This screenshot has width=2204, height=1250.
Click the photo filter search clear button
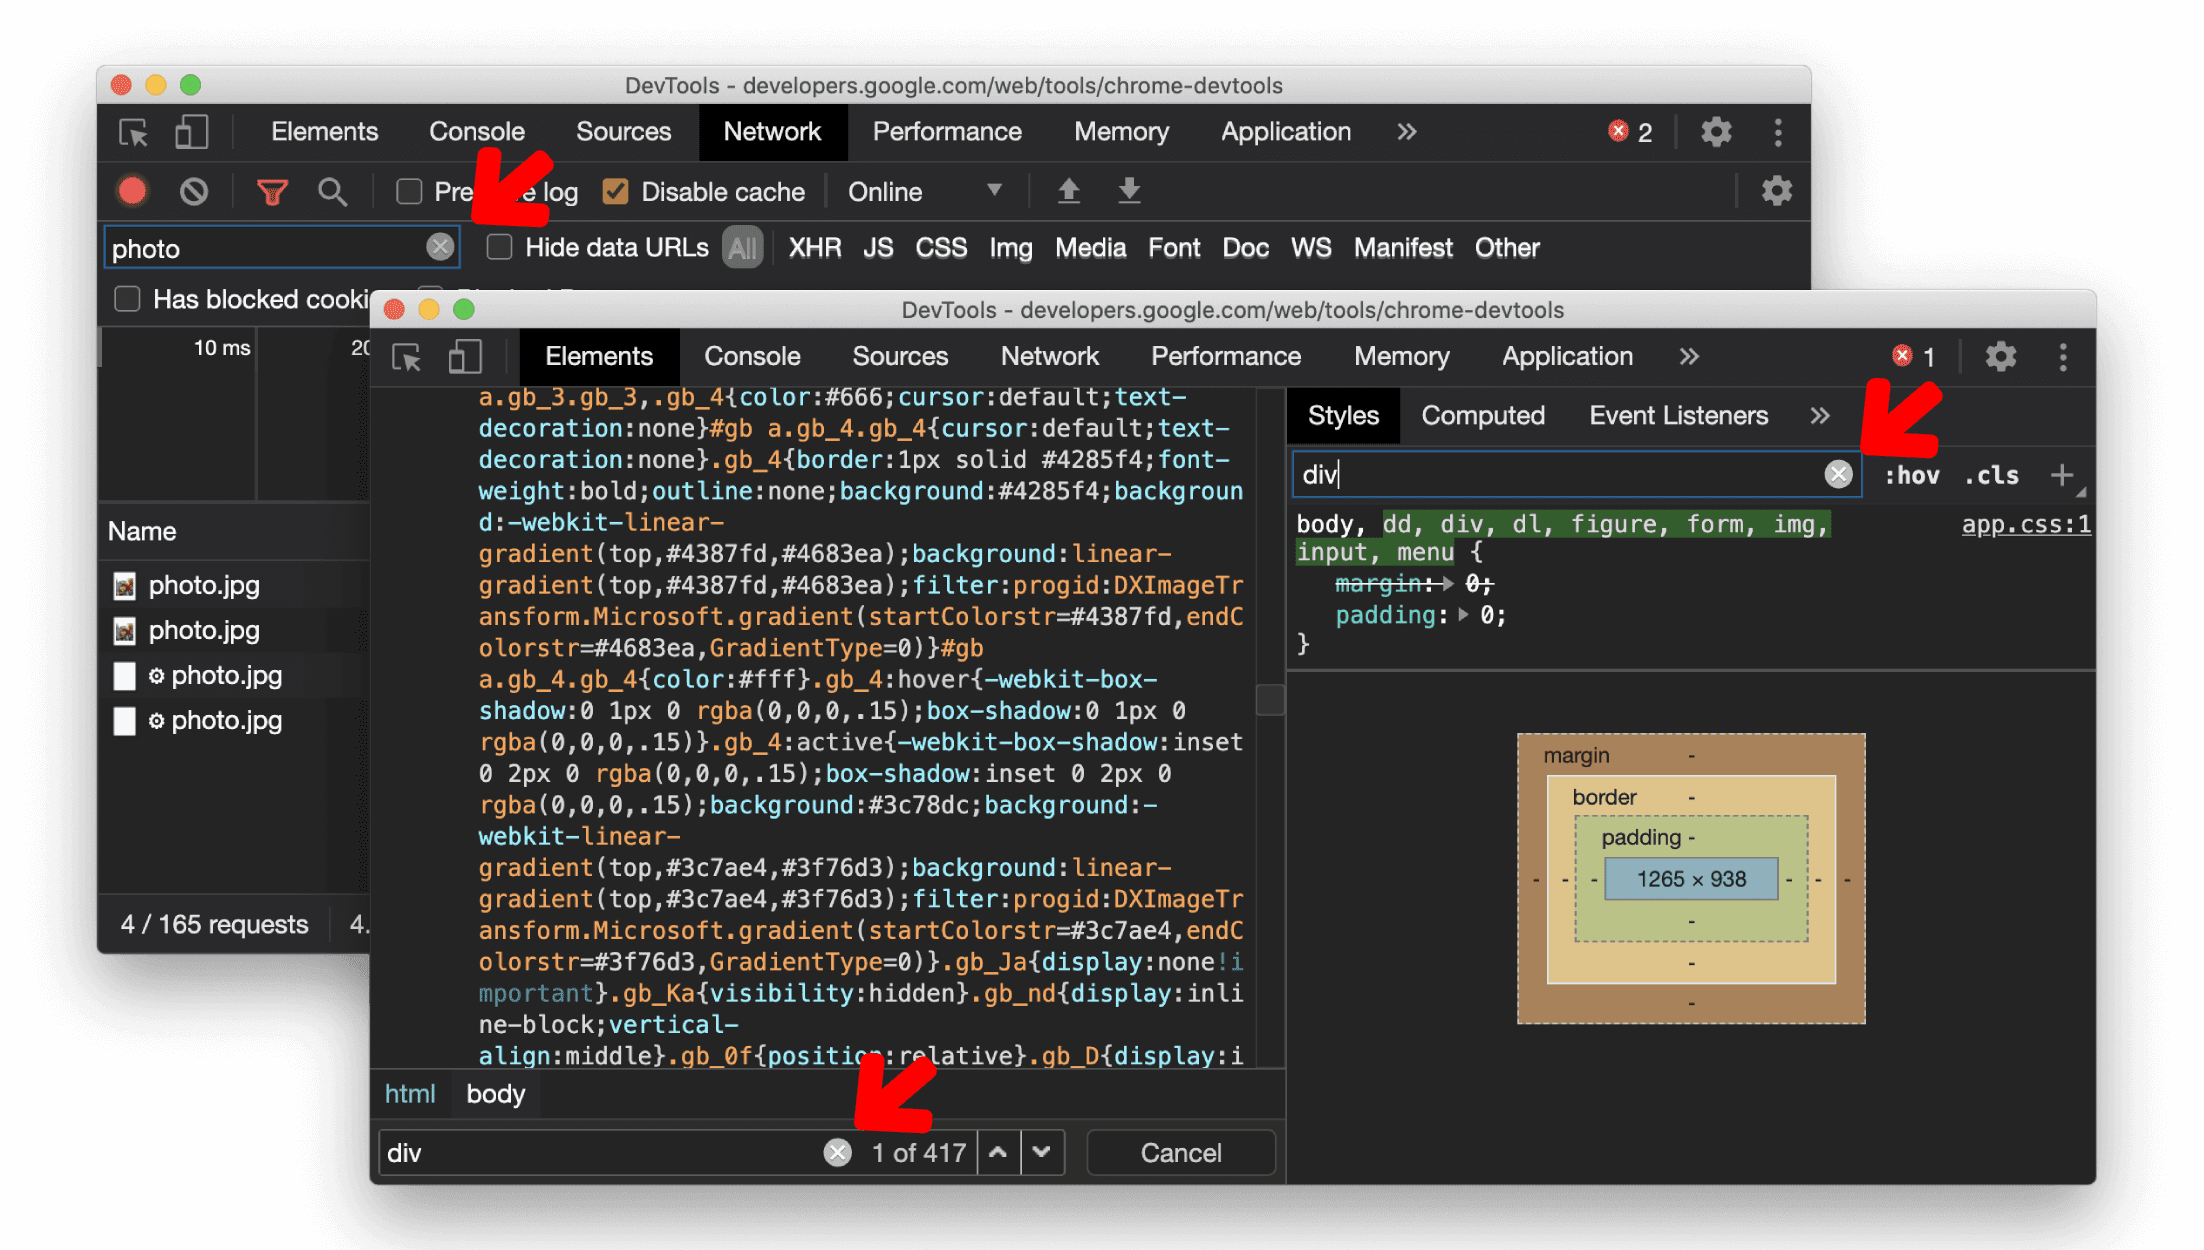(x=440, y=247)
